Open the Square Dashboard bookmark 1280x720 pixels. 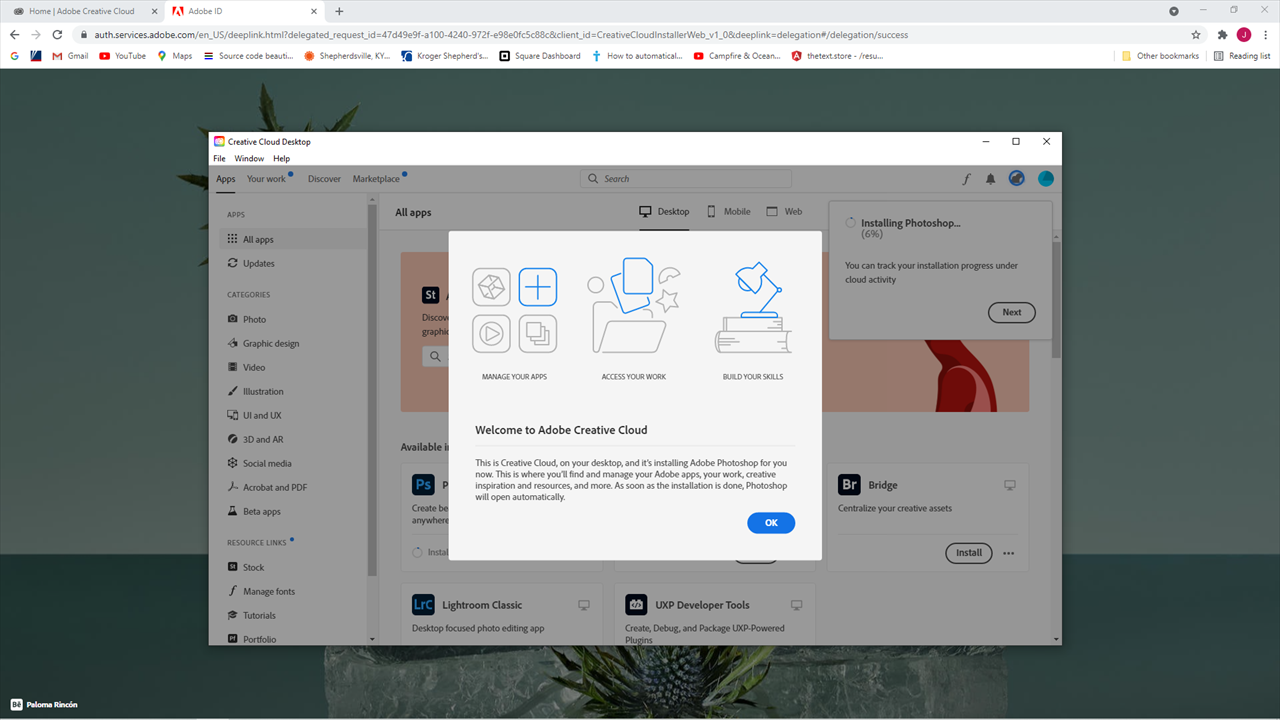(540, 56)
